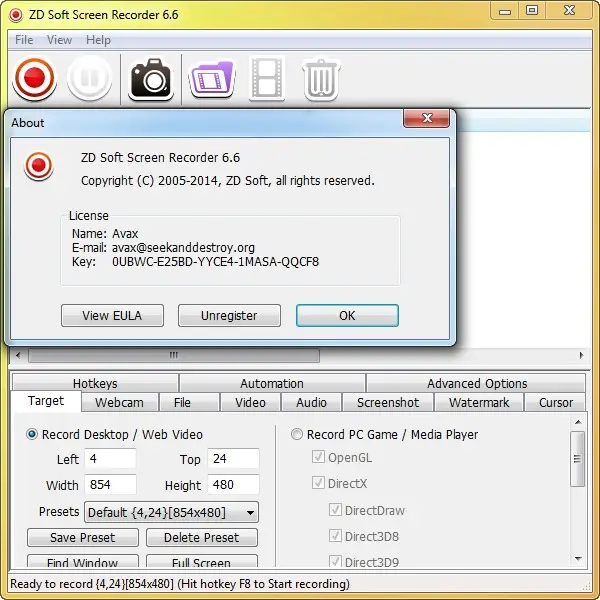
Task: Click the avax@seekanddestroy.org e-mail text
Action: coord(183,248)
